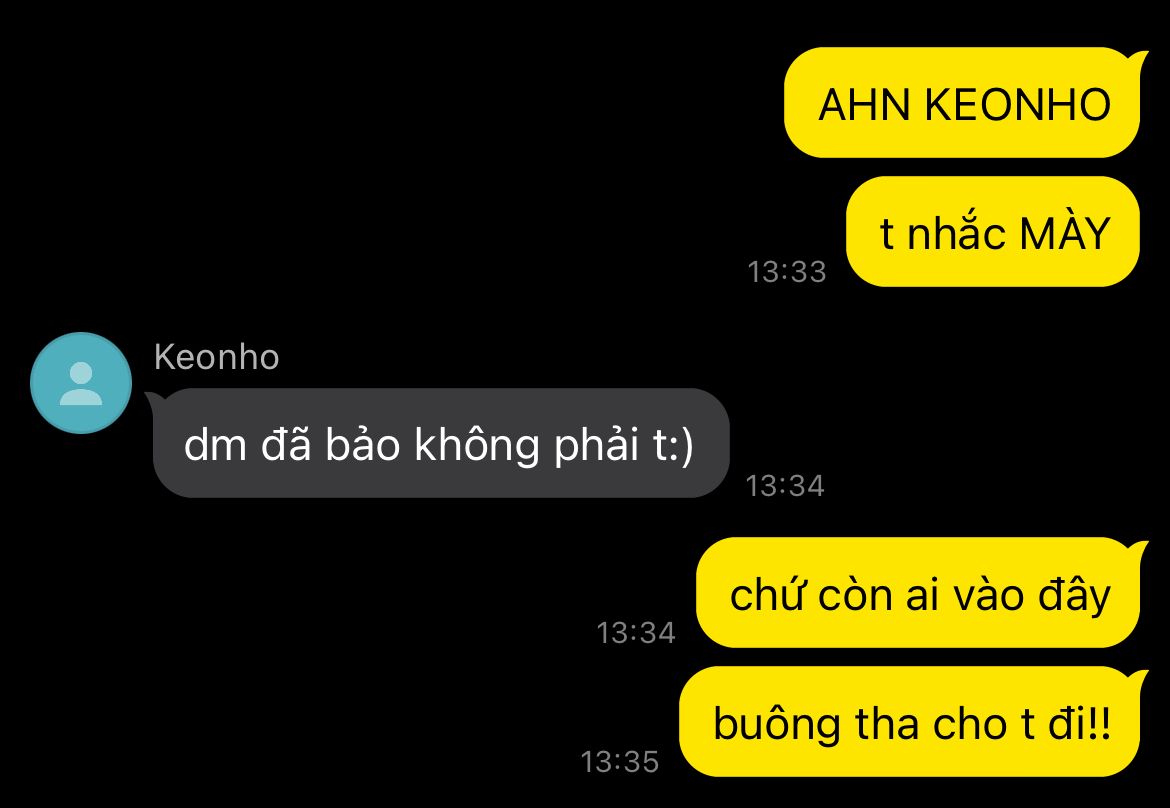Select the 't nhắc MÀY' message bubble

tap(993, 232)
